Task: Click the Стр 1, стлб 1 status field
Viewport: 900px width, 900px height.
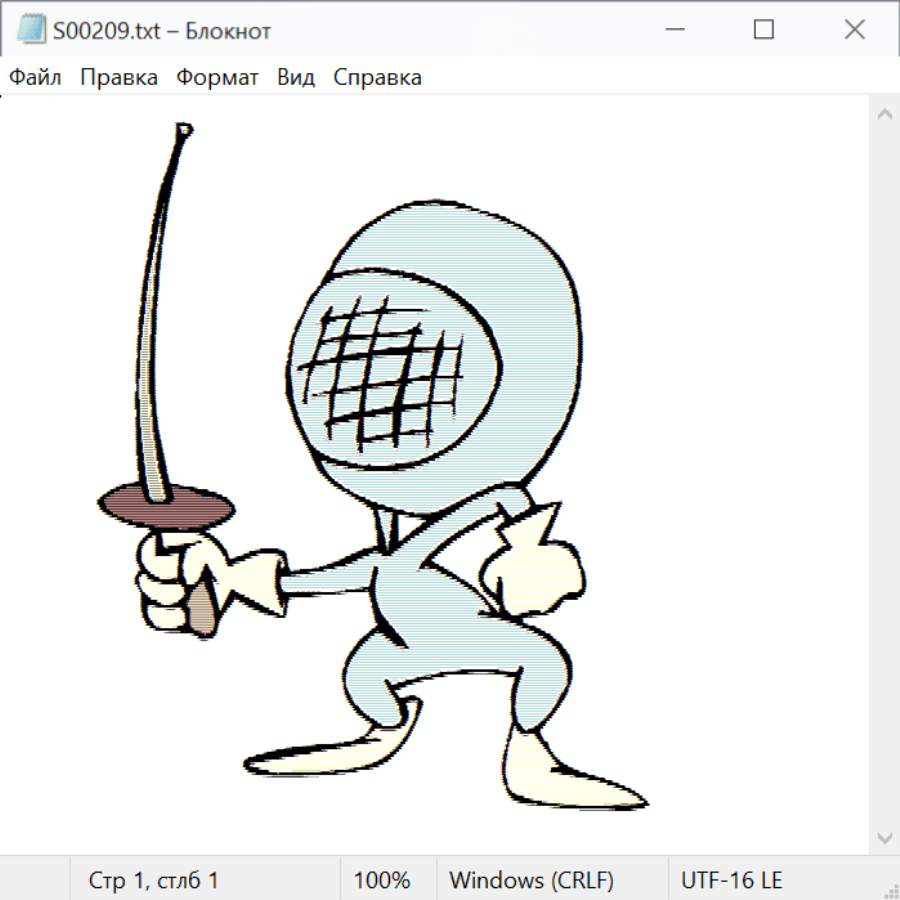Action: click(153, 880)
